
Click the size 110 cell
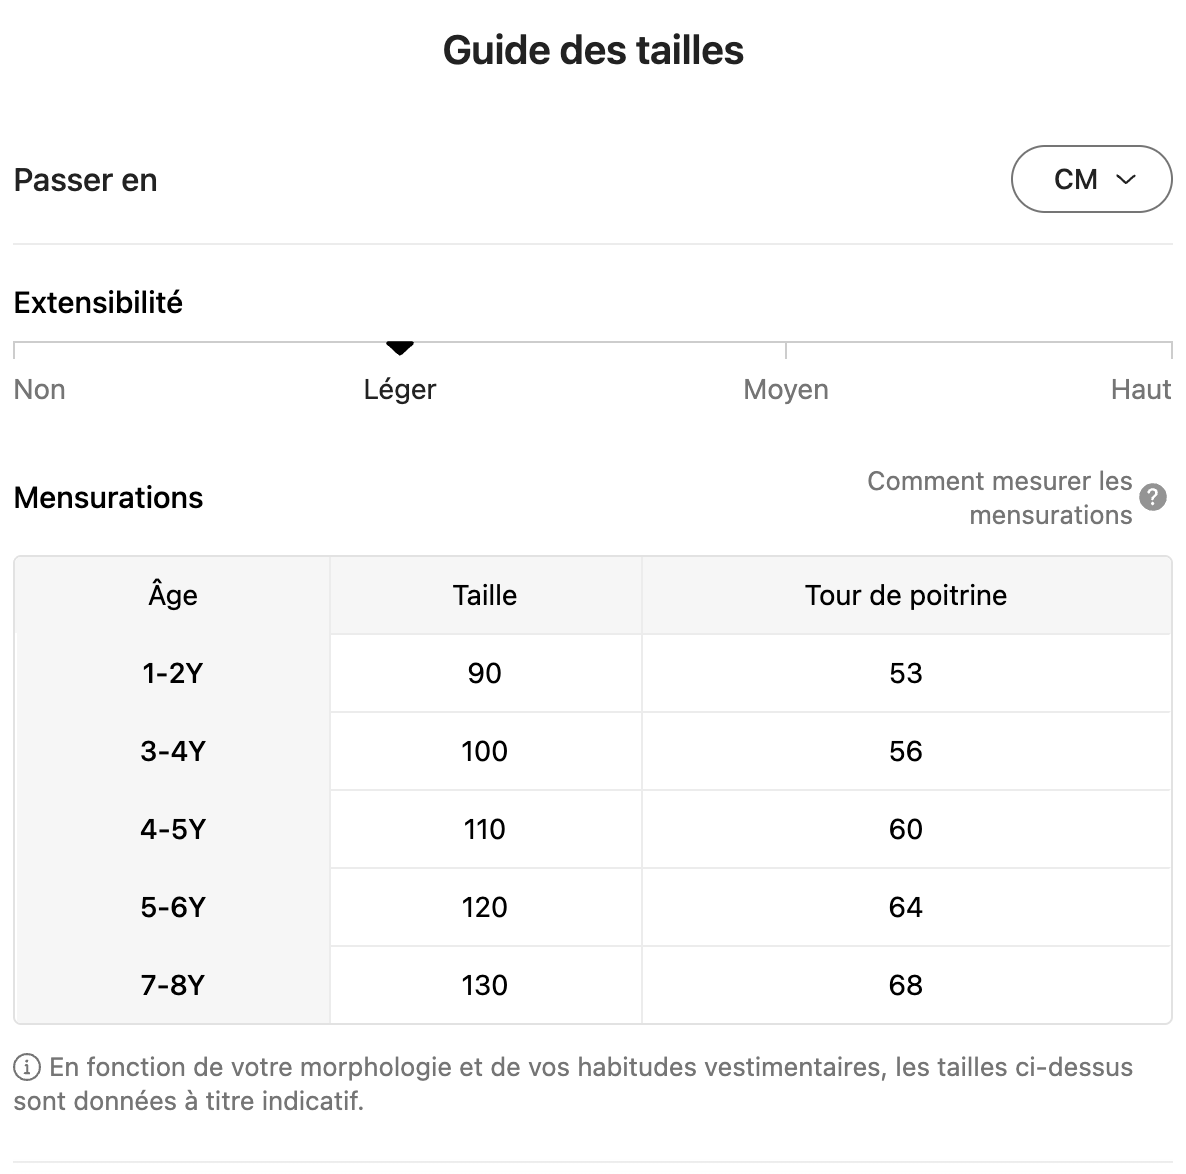tap(485, 829)
